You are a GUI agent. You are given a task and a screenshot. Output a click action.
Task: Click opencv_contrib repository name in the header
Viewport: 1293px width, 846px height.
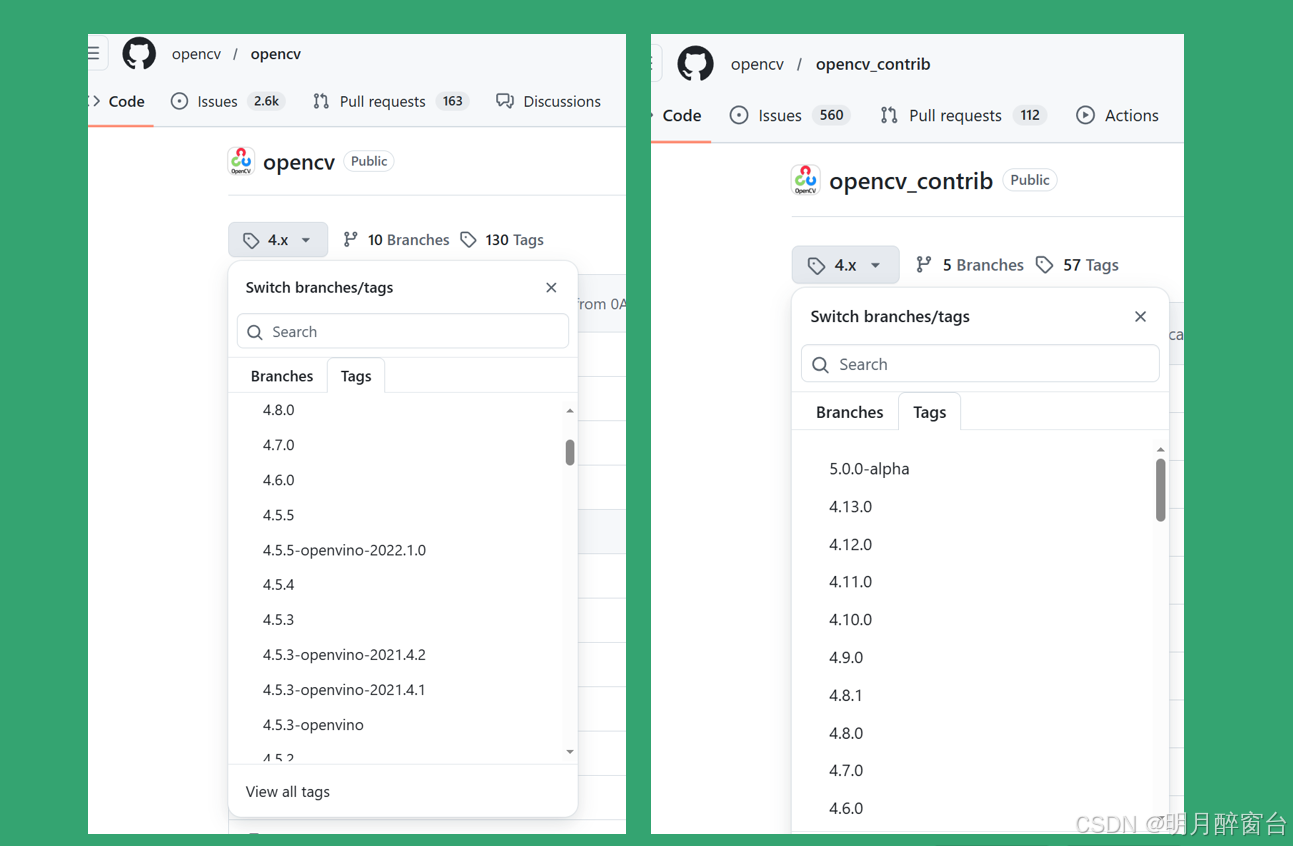873,64
